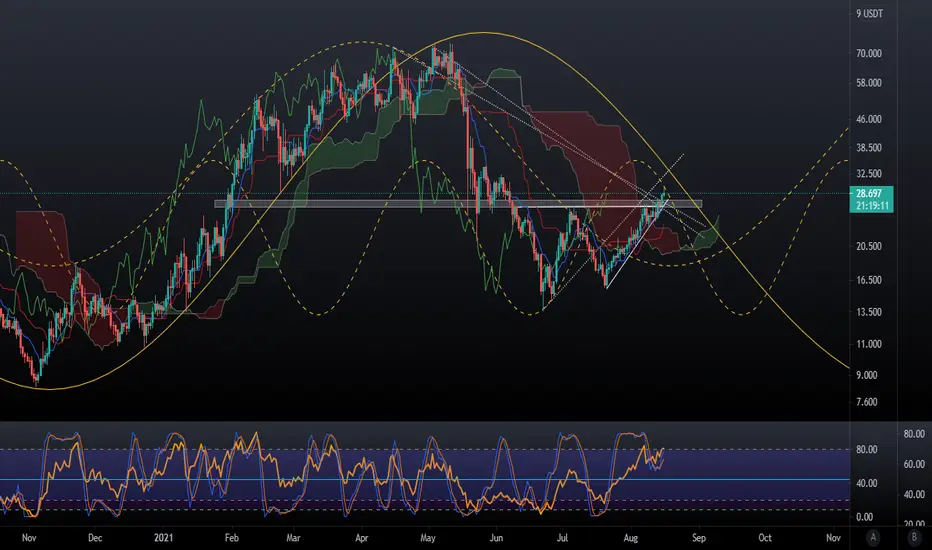Click the Mar label on time axis
The image size is (932, 550).
[x=293, y=538]
